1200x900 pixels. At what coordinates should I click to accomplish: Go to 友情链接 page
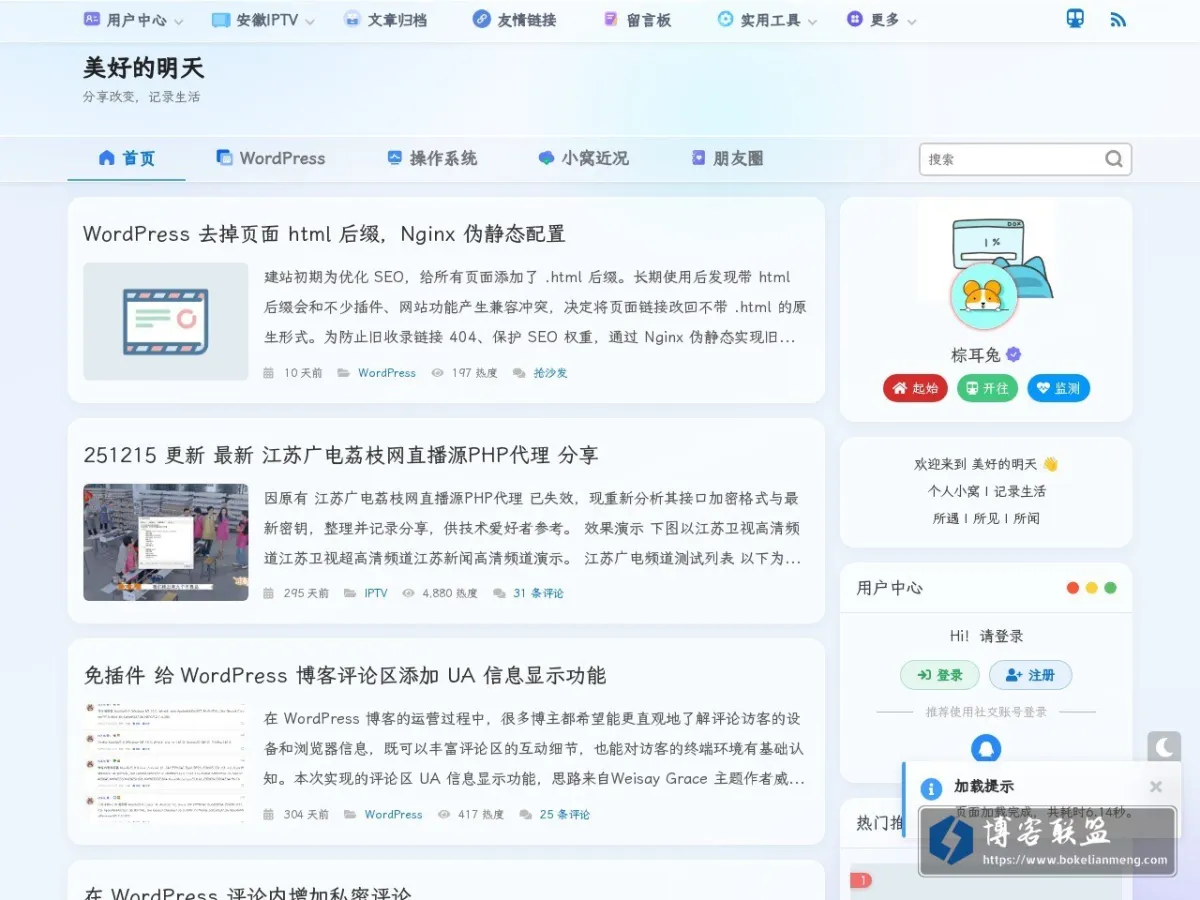(515, 20)
